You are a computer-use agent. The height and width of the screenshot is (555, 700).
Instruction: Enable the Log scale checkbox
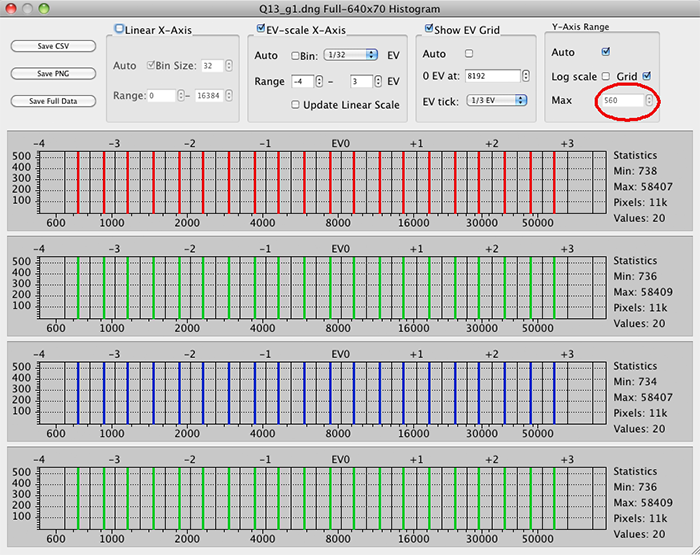click(x=605, y=76)
